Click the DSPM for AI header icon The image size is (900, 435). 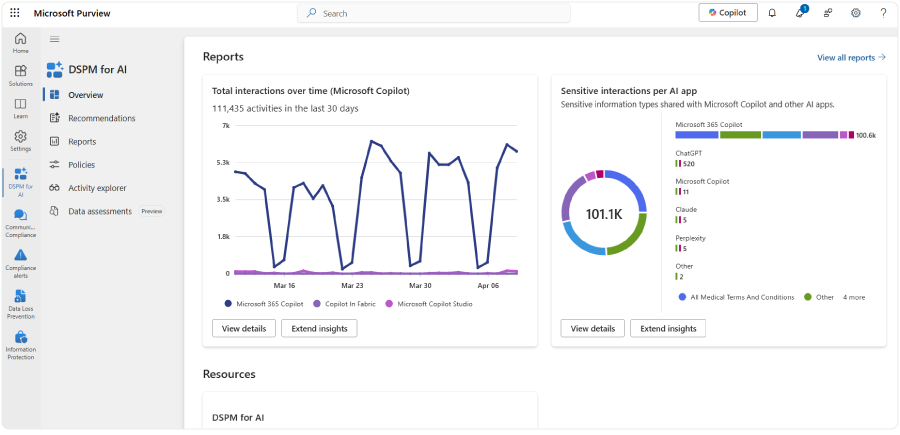tap(55, 69)
